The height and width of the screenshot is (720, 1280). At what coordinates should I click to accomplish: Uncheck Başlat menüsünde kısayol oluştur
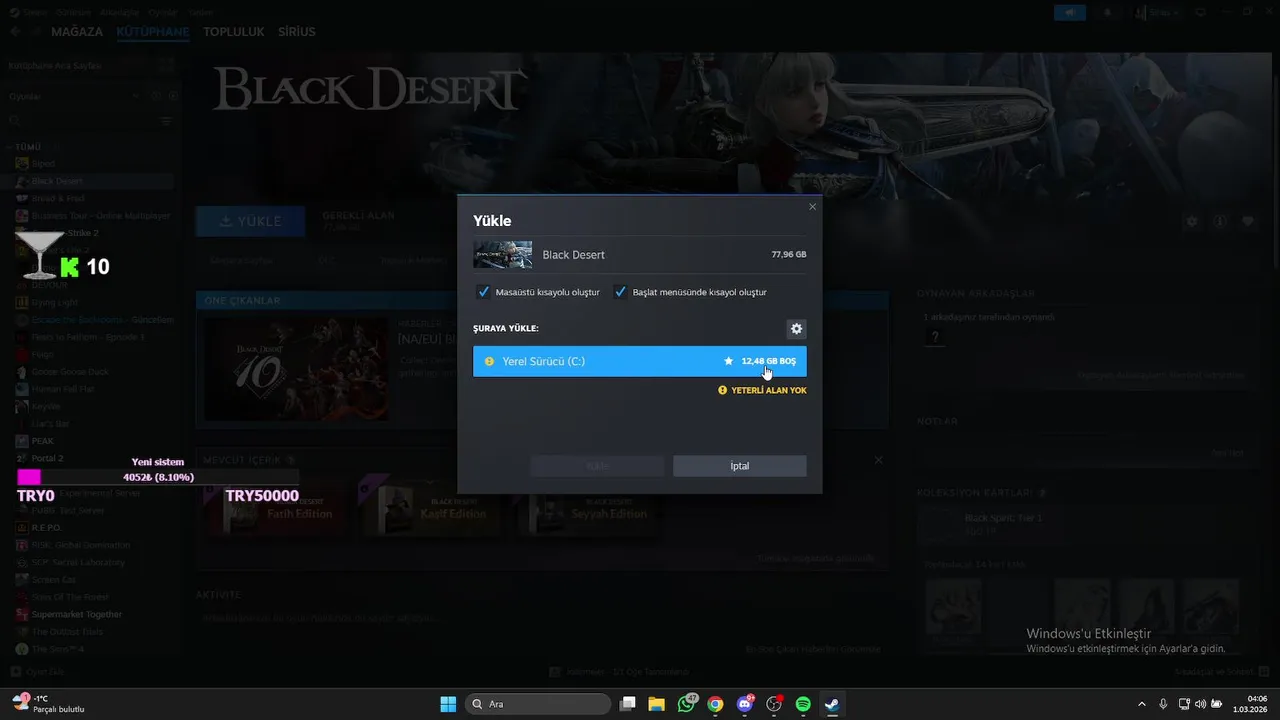620,292
